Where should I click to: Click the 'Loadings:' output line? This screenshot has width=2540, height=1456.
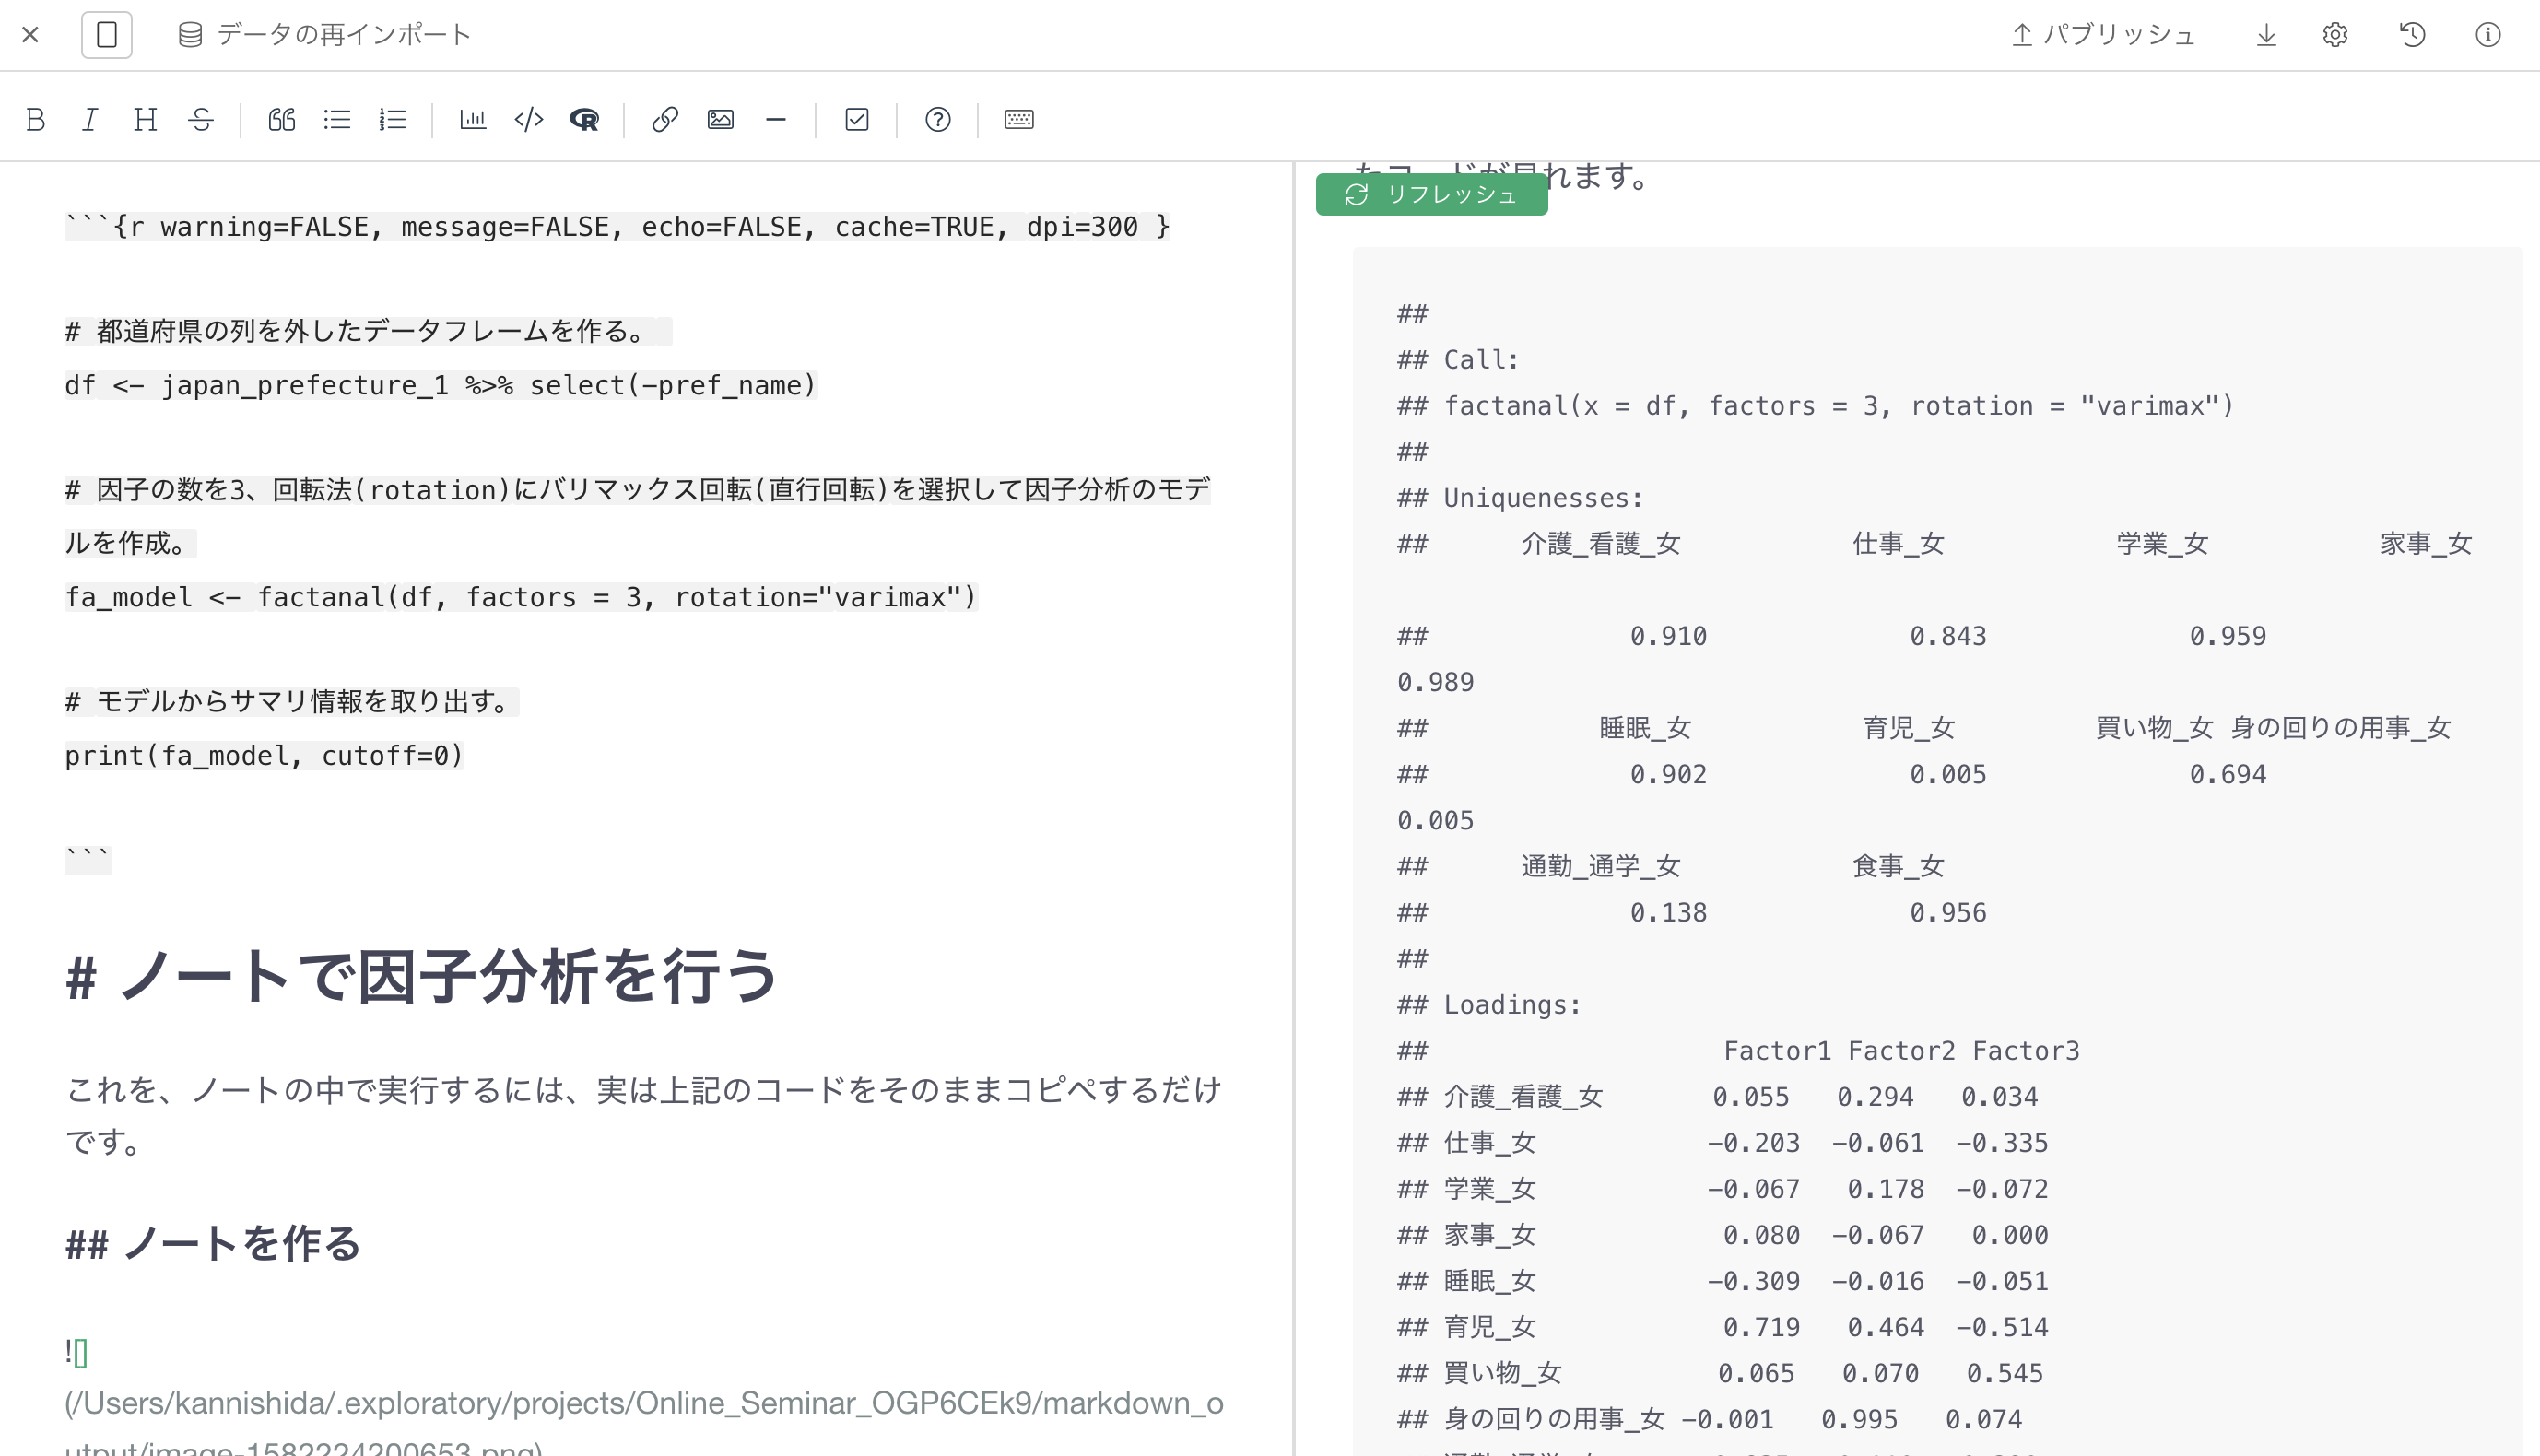tap(1489, 1006)
